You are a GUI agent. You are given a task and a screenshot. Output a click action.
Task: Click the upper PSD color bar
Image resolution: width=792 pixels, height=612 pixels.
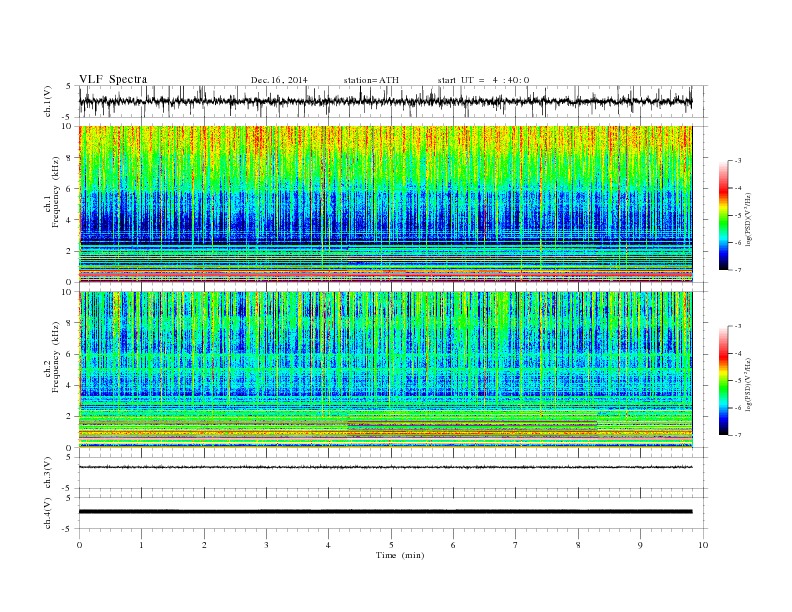tap(724, 216)
